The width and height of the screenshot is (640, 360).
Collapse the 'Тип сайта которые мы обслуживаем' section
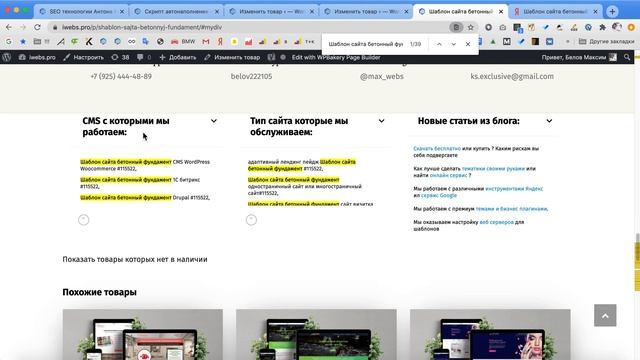point(381,121)
